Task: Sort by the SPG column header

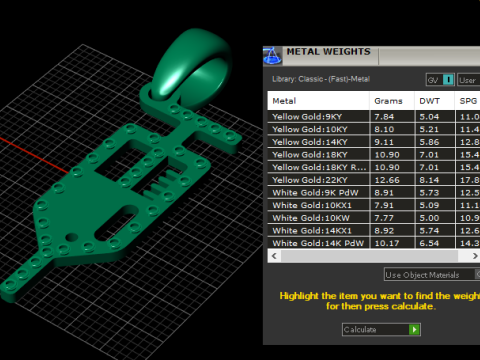Action: pyautogui.click(x=467, y=101)
